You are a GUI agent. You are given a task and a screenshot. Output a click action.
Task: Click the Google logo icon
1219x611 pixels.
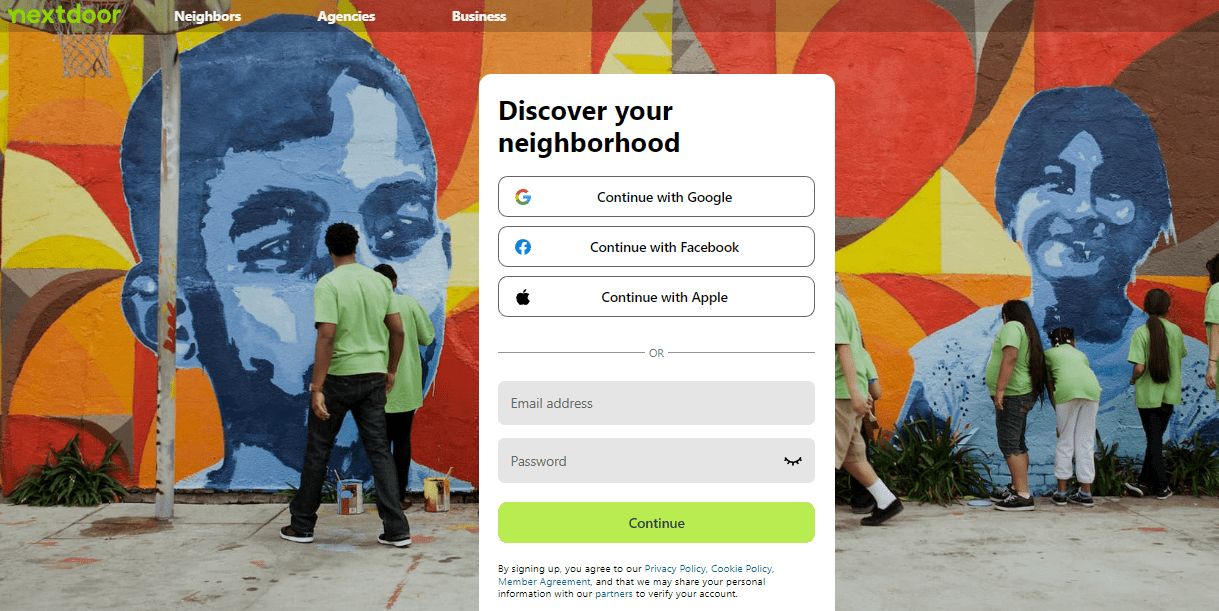tap(523, 197)
